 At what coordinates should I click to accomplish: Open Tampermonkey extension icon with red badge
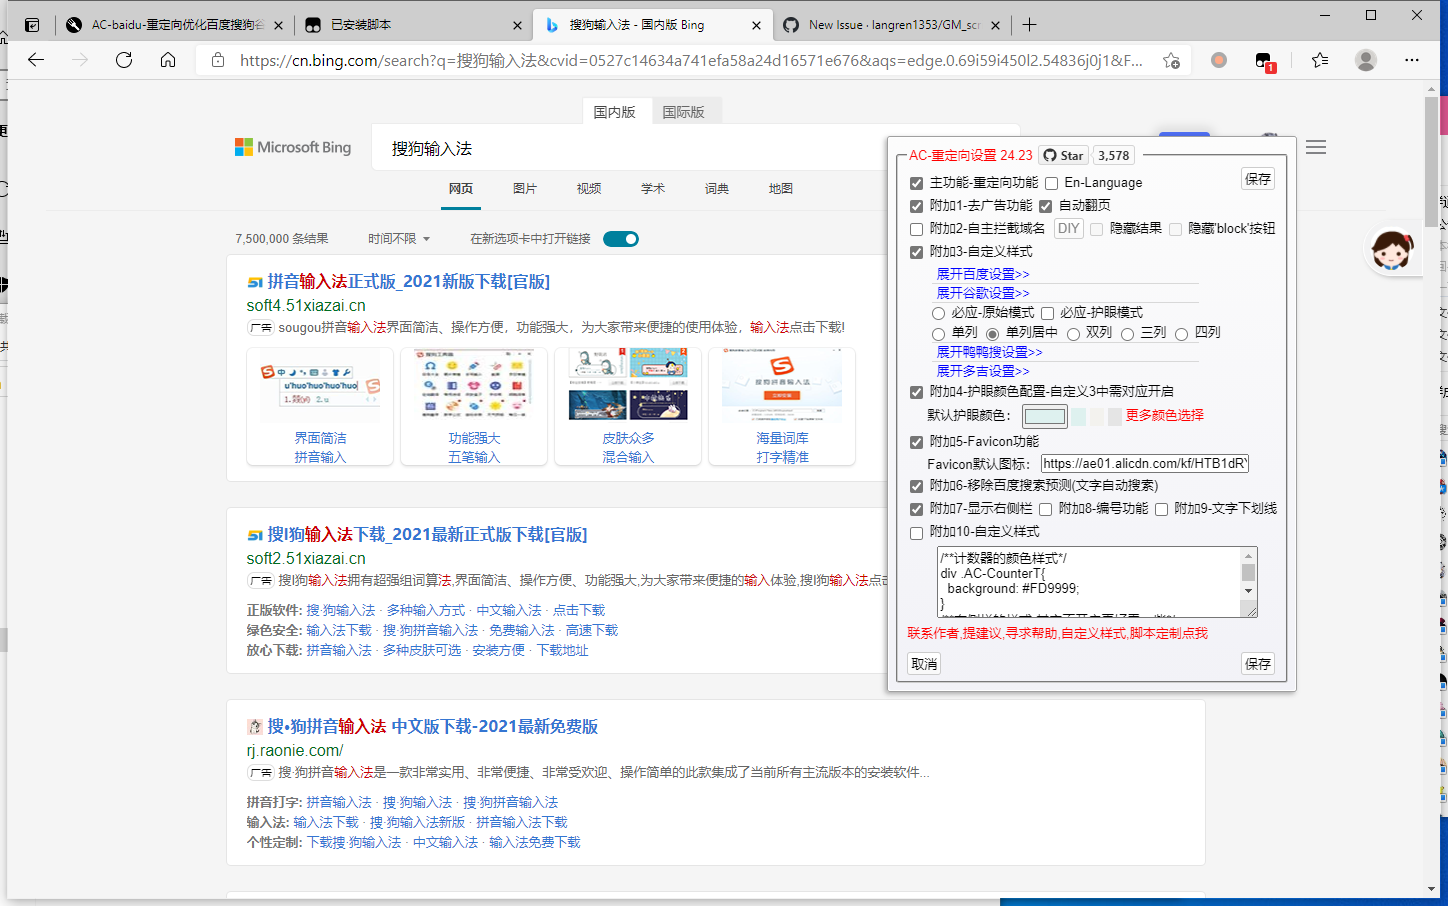[x=1264, y=61]
